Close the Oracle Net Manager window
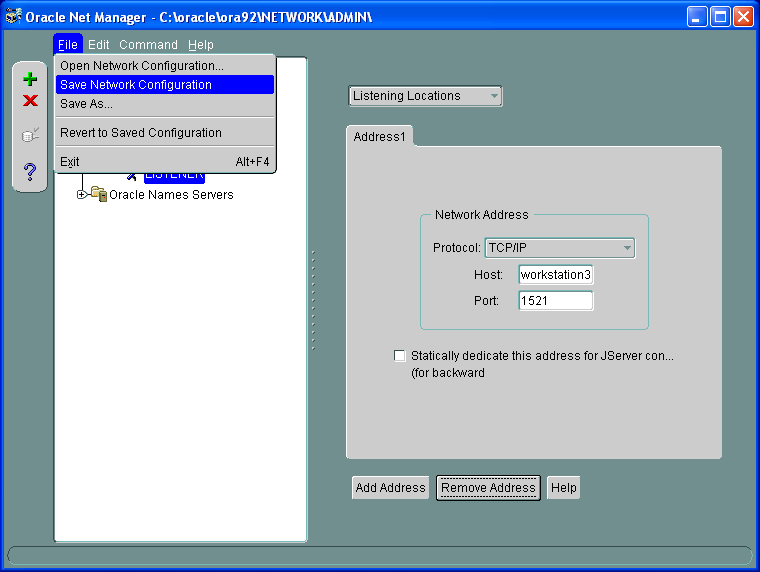Viewport: 760px width, 572px height. click(x=743, y=17)
